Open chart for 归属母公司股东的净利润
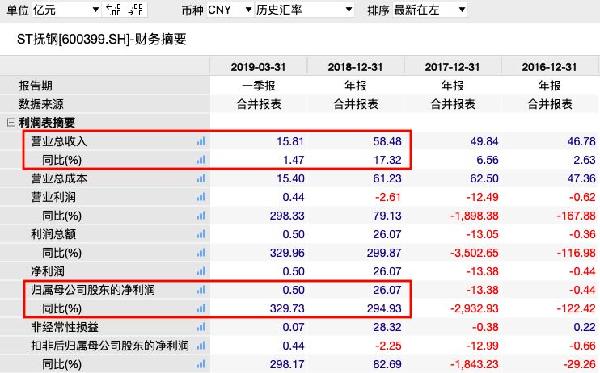This screenshot has height=373, width=600. click(x=201, y=290)
